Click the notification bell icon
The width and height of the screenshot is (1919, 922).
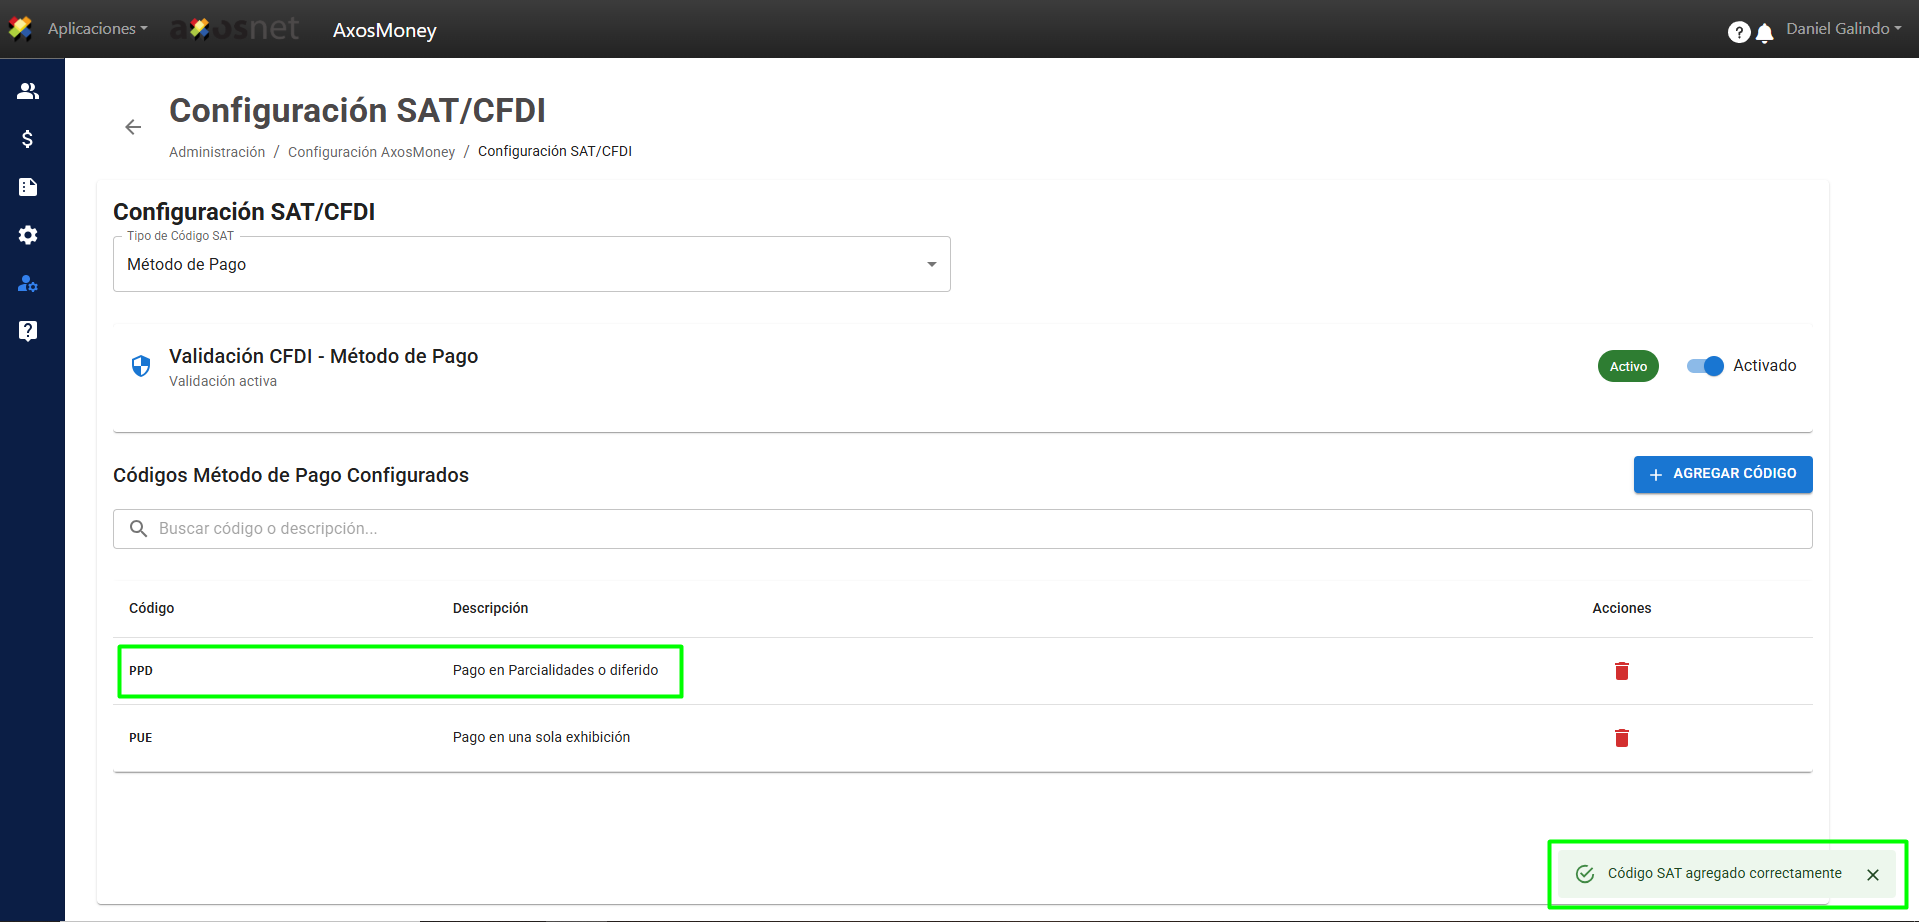point(1765,33)
